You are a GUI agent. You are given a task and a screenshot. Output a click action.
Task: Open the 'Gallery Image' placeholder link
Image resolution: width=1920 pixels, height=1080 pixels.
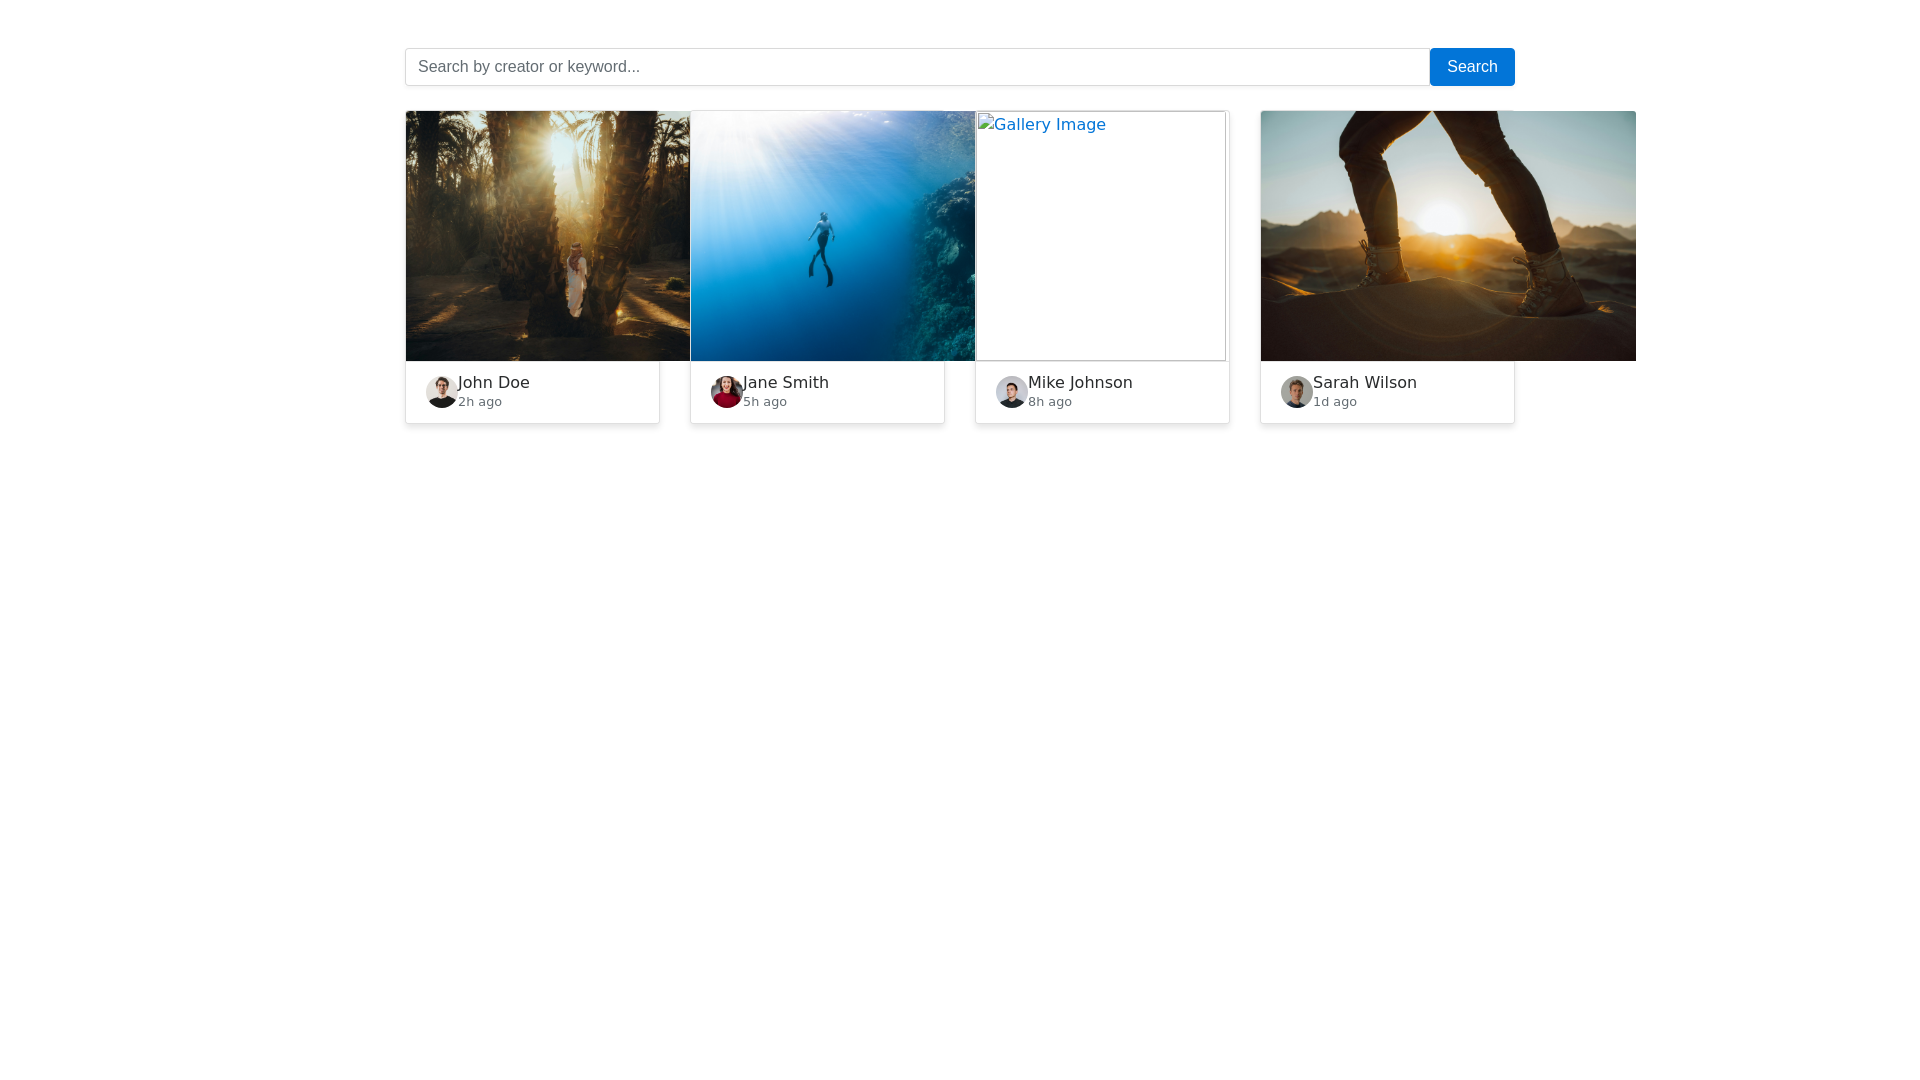[x=1048, y=125]
